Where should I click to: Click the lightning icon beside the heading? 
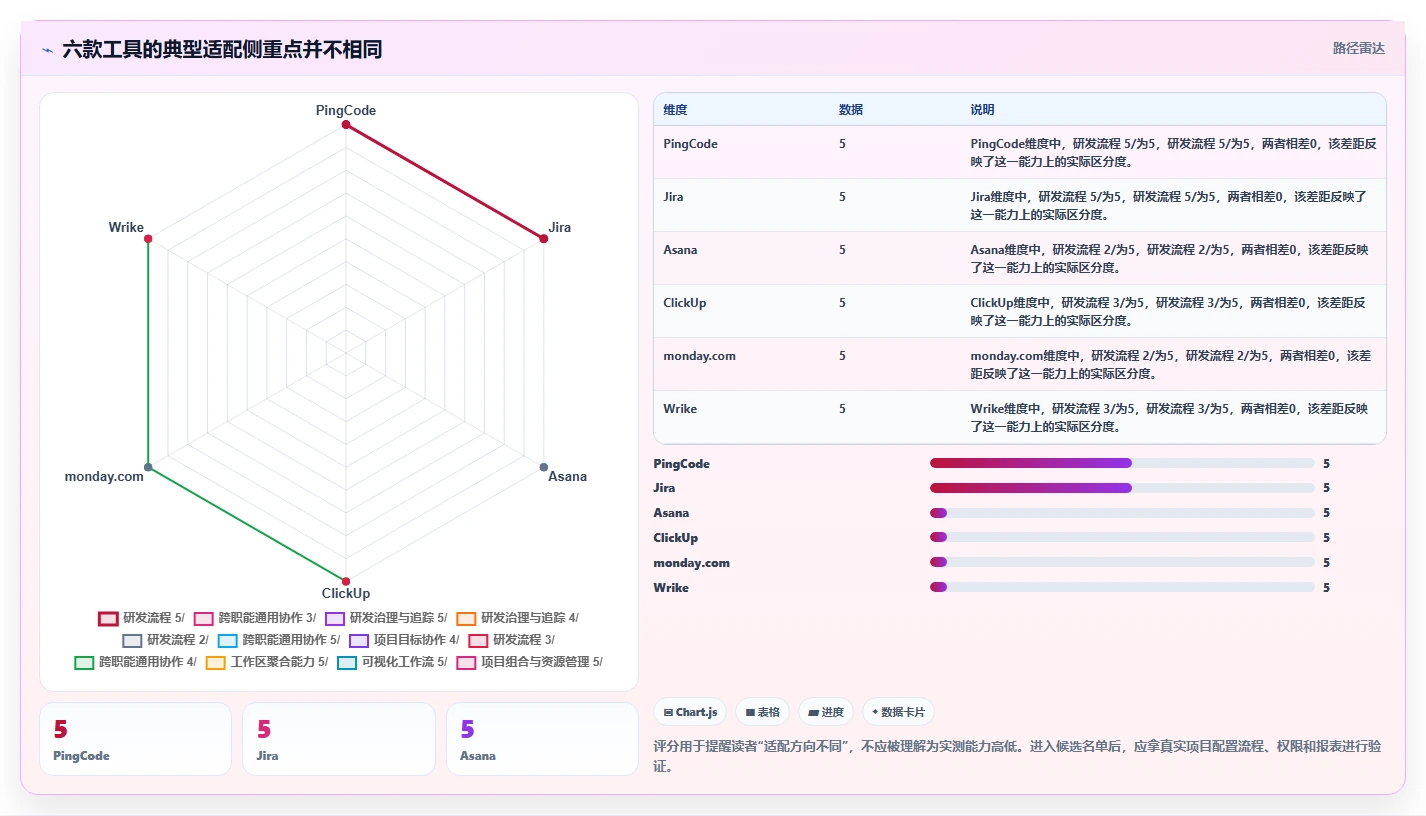point(47,50)
